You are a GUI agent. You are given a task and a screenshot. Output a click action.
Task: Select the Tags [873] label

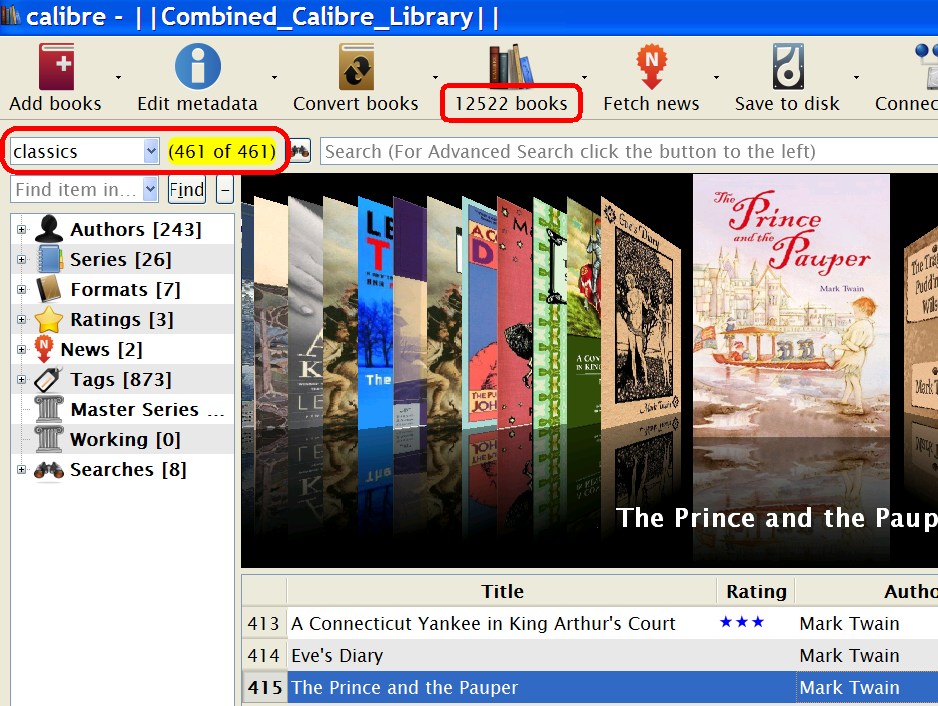121,379
